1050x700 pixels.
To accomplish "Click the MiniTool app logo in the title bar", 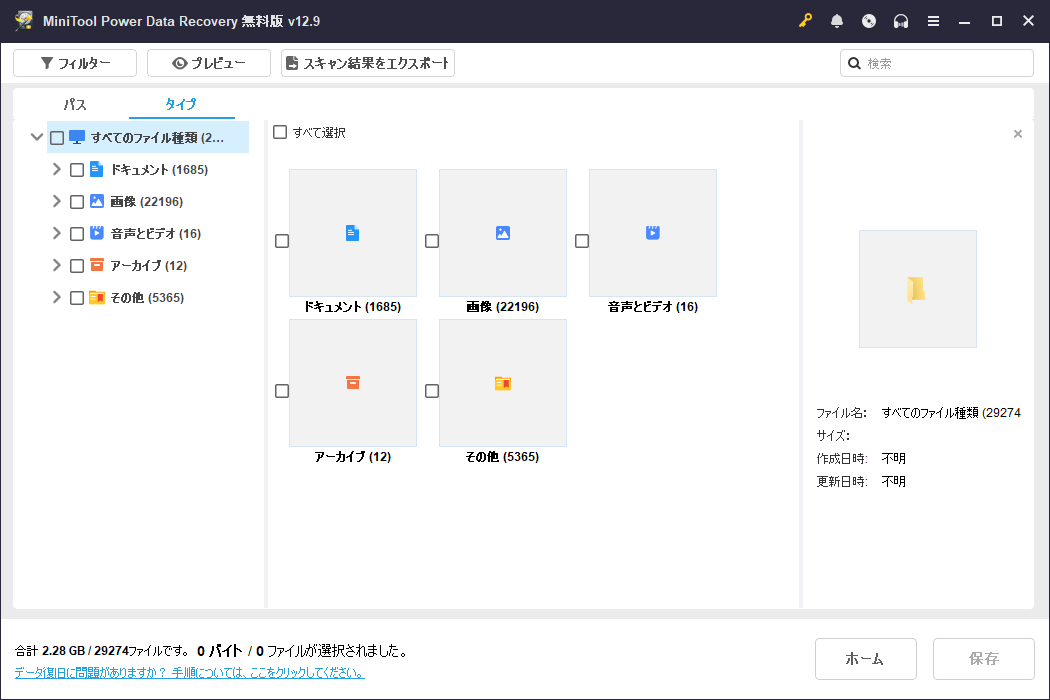I will [x=23, y=21].
